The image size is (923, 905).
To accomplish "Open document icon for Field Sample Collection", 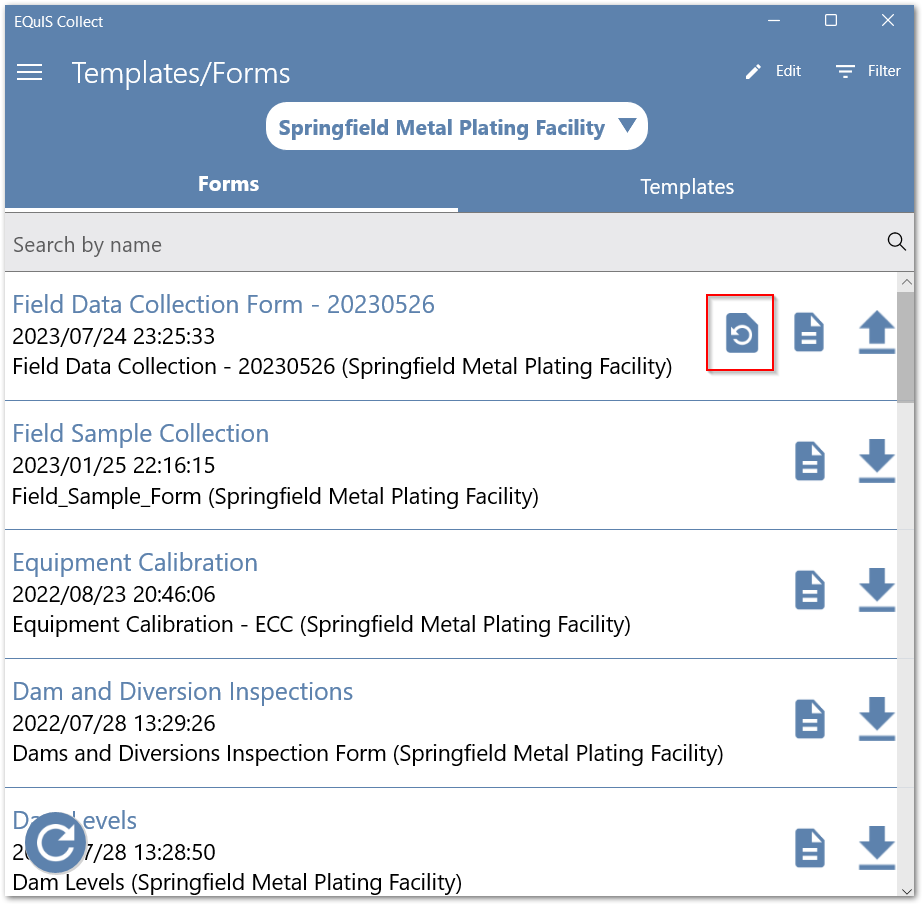I will 809,461.
